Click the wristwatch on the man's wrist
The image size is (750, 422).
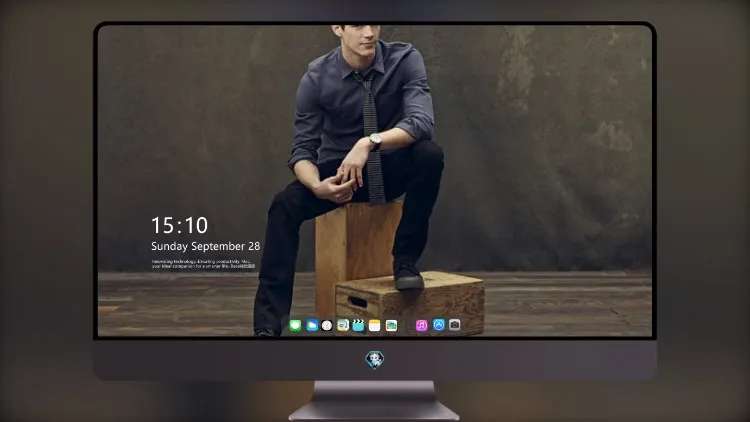point(375,141)
